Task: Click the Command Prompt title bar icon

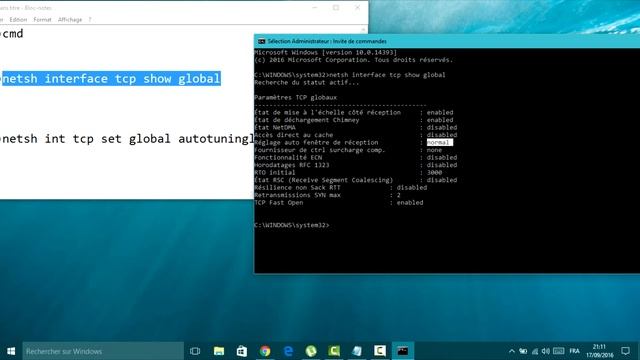Action: tap(261, 41)
